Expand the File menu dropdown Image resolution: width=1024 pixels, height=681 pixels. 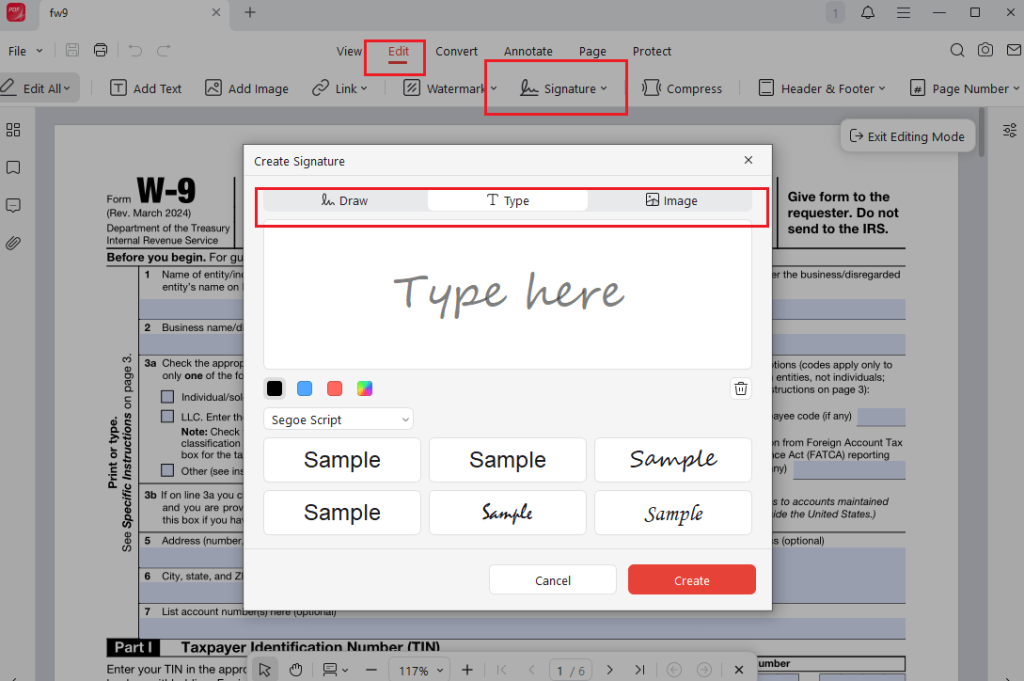coord(25,51)
